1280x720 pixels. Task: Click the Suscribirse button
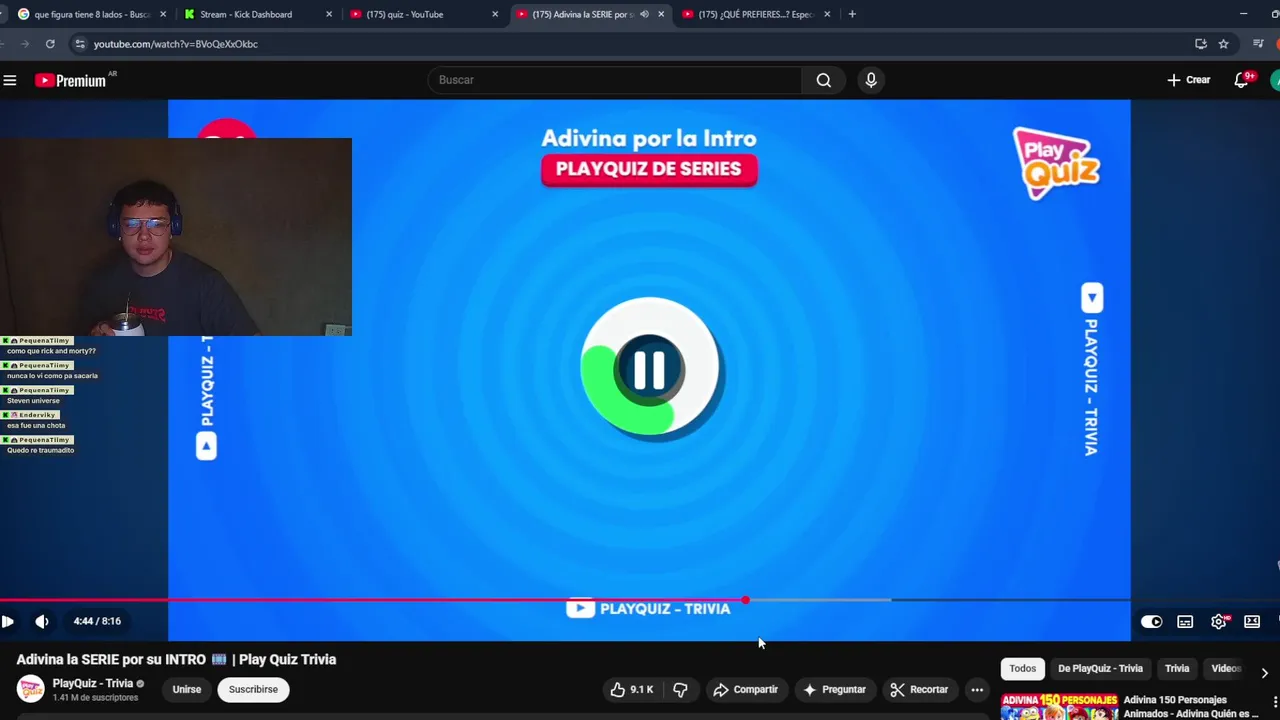[253, 689]
